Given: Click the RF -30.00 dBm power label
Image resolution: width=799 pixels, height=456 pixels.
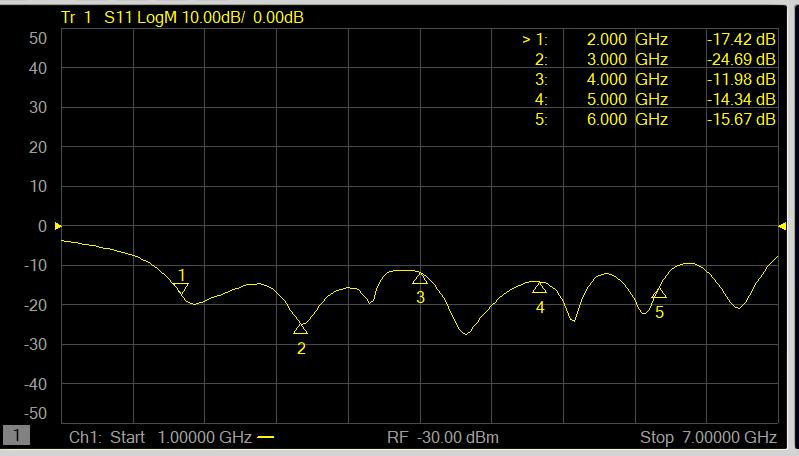Looking at the screenshot, I should (443, 437).
